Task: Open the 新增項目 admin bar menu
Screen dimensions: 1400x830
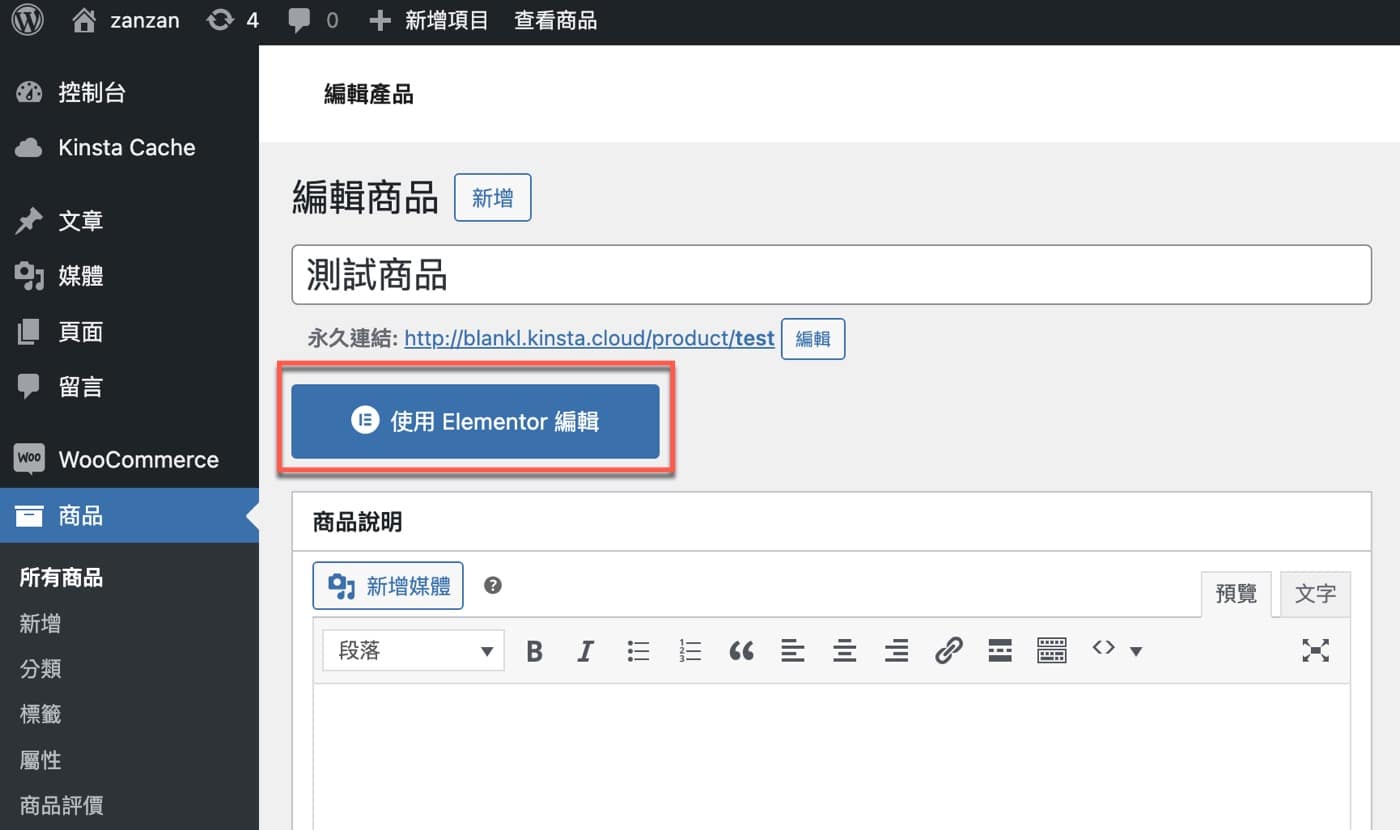Action: 428,20
